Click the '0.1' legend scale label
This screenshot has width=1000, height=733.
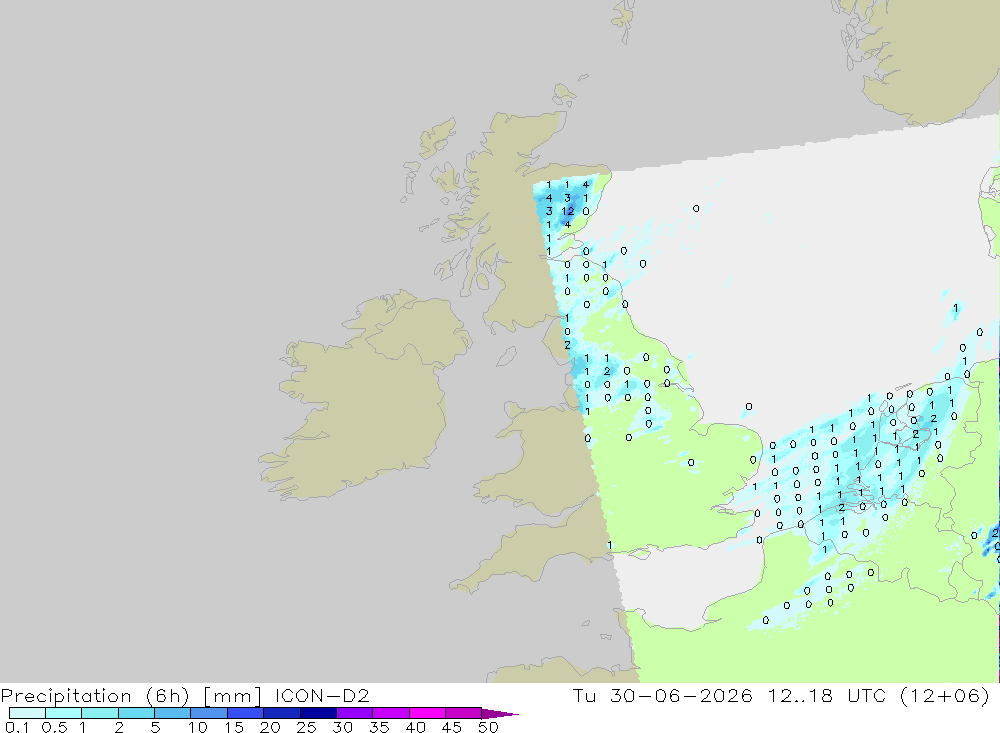pos(17,727)
